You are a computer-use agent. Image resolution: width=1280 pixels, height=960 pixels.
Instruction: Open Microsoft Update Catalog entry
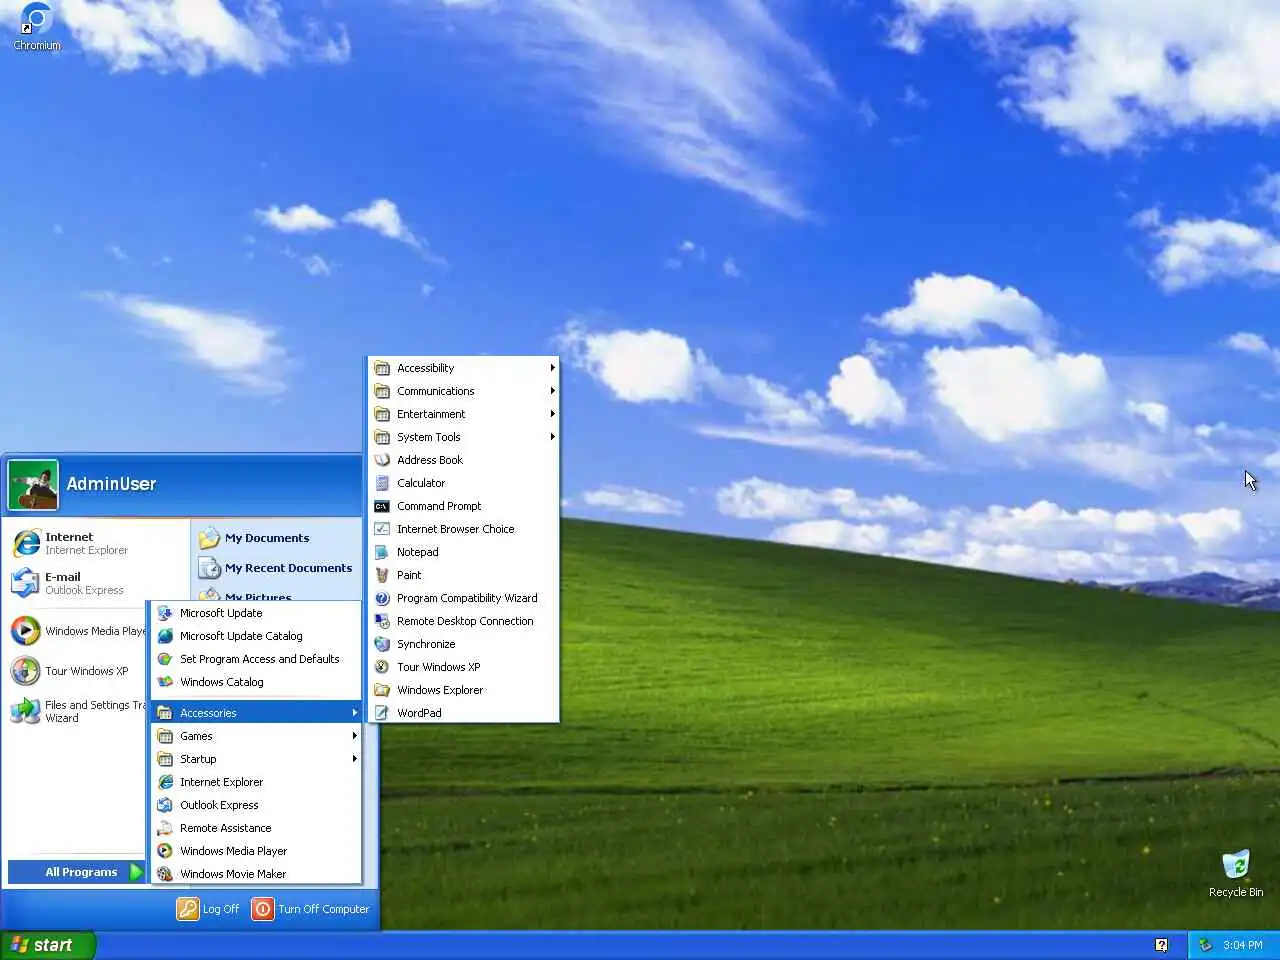pyautogui.click(x=256, y=636)
